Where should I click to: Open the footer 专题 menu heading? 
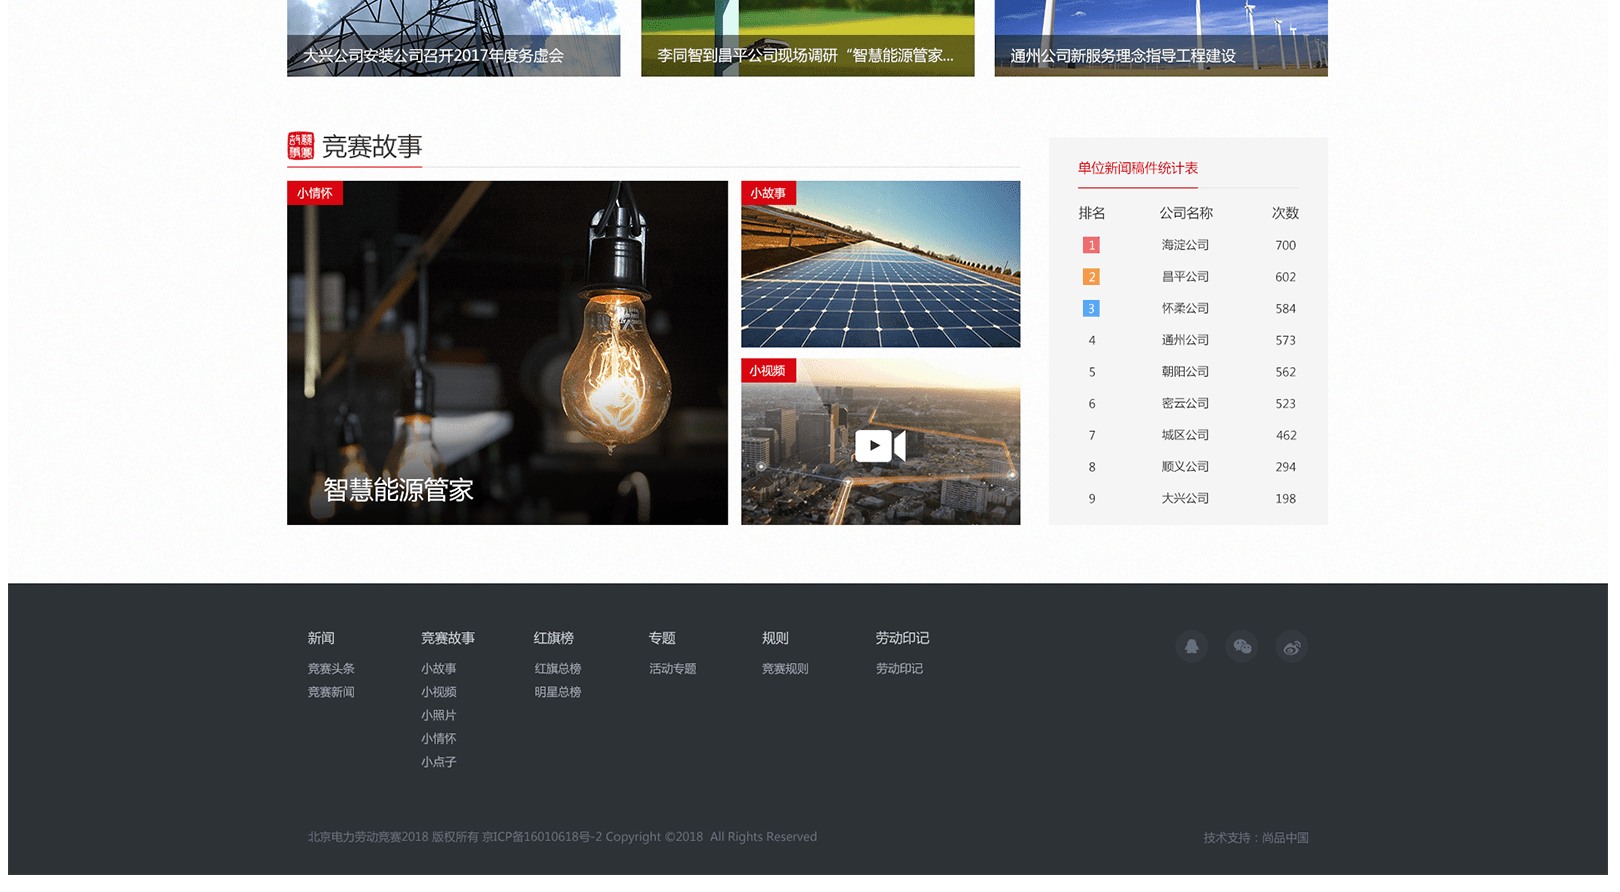click(x=662, y=638)
